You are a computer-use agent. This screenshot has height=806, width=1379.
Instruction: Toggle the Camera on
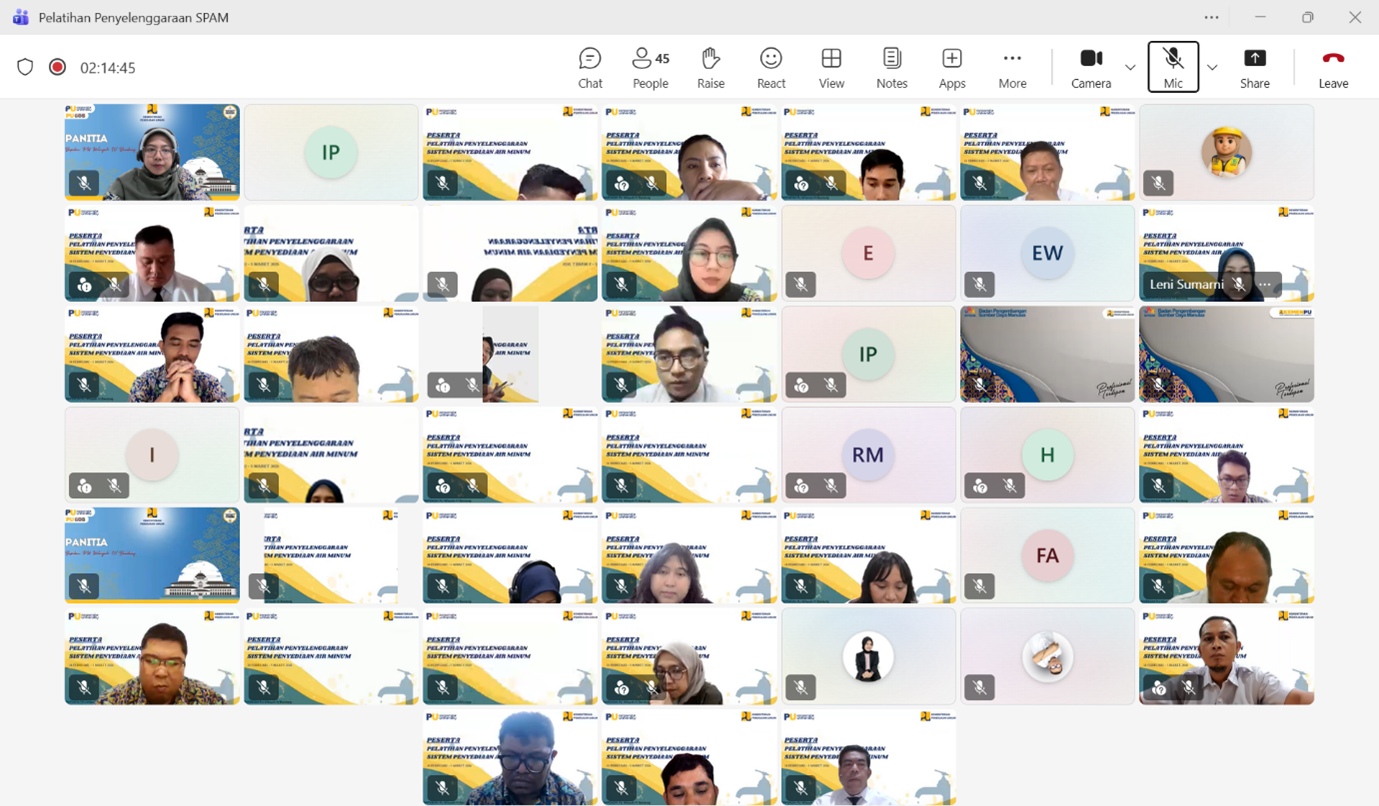click(1090, 67)
